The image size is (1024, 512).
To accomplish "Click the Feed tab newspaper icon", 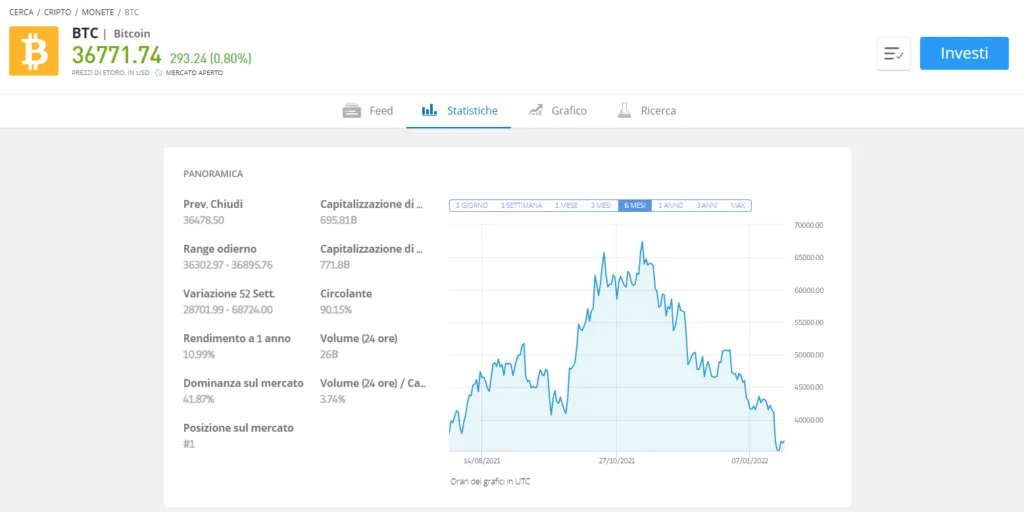I will pos(352,110).
